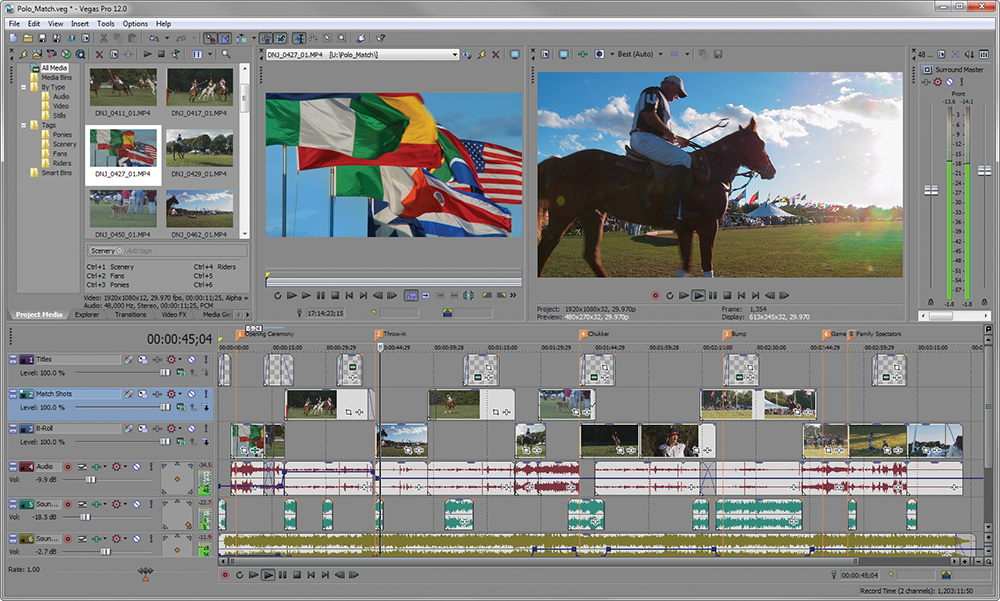Mute the B-Roll track
Screen dimensions: 1000x601
pos(192,429)
